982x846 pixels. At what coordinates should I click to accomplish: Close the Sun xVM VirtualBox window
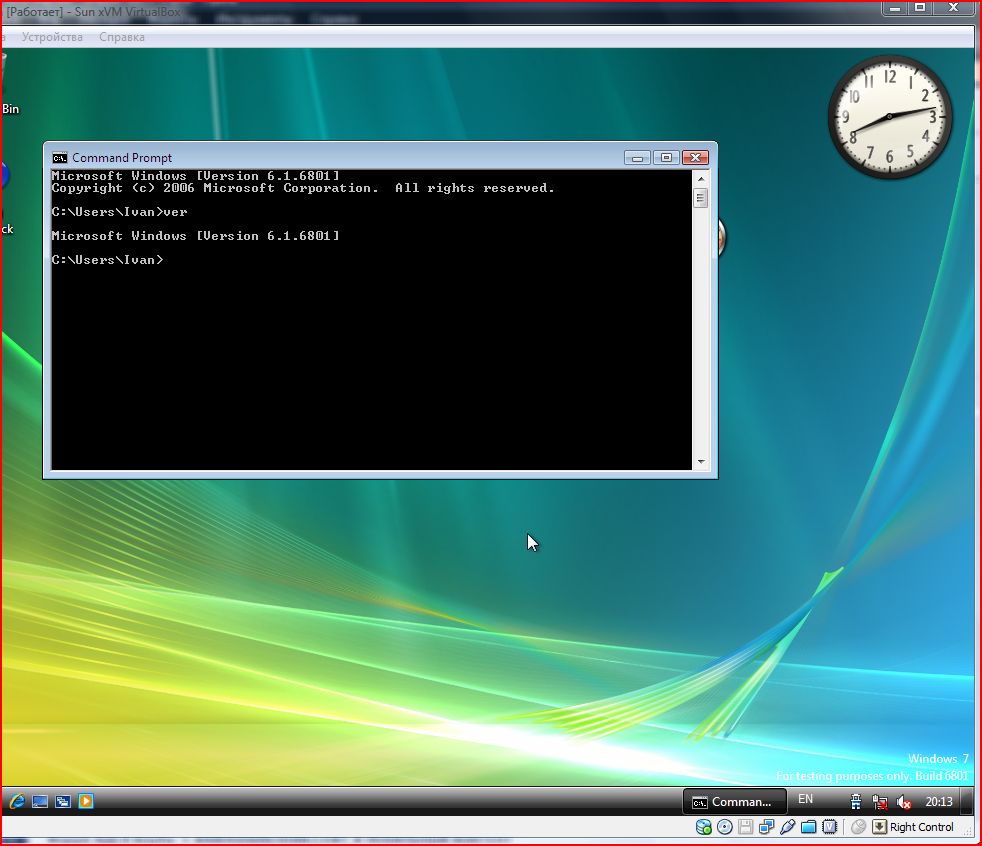pyautogui.click(x=954, y=8)
